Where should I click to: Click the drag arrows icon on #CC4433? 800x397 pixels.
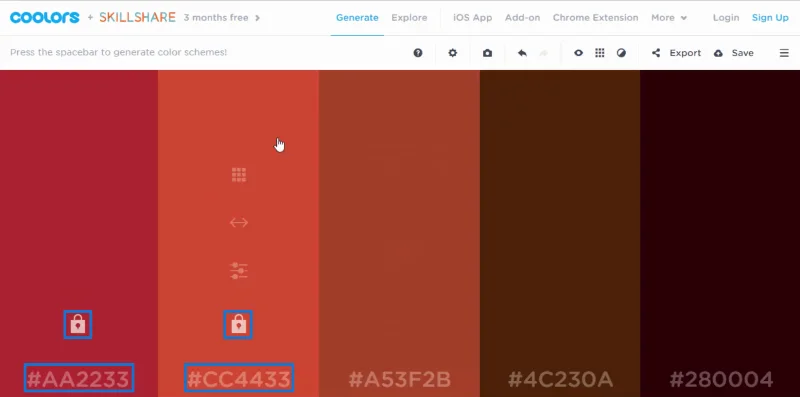pos(239,222)
